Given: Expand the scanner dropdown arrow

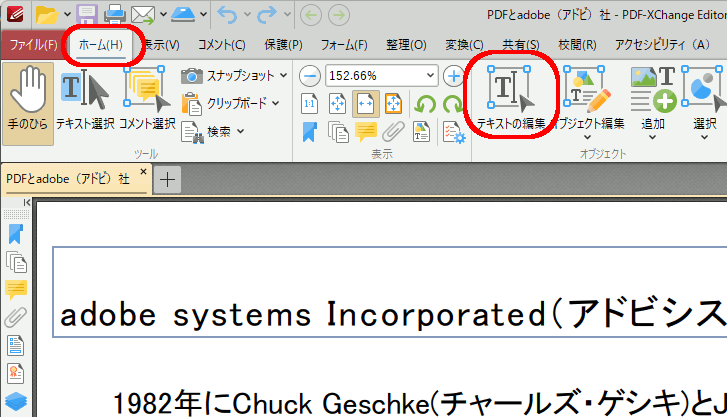Looking at the screenshot, I should [203, 14].
